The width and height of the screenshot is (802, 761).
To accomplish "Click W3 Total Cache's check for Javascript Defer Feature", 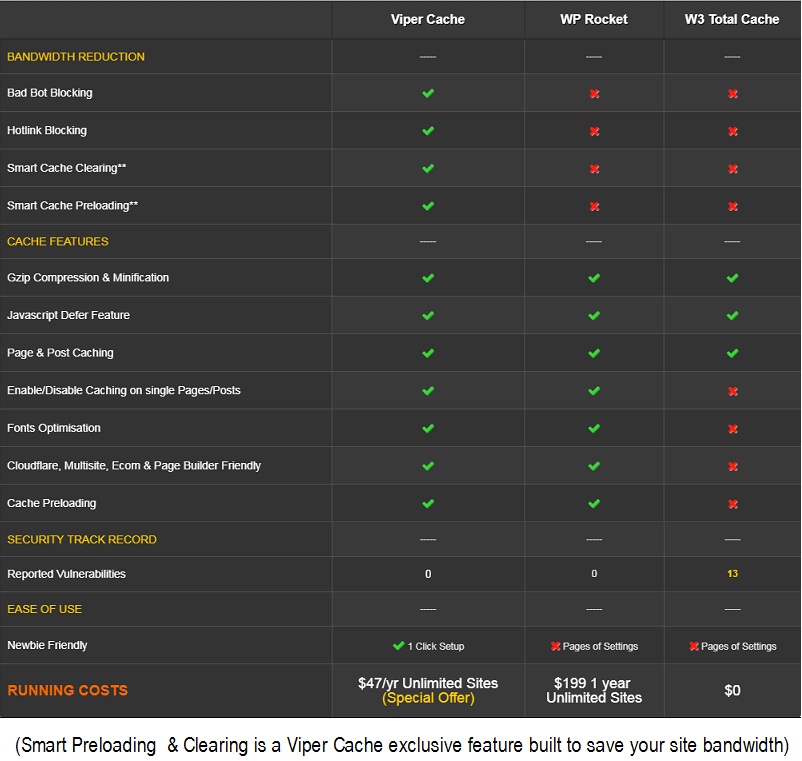I will (x=733, y=316).
